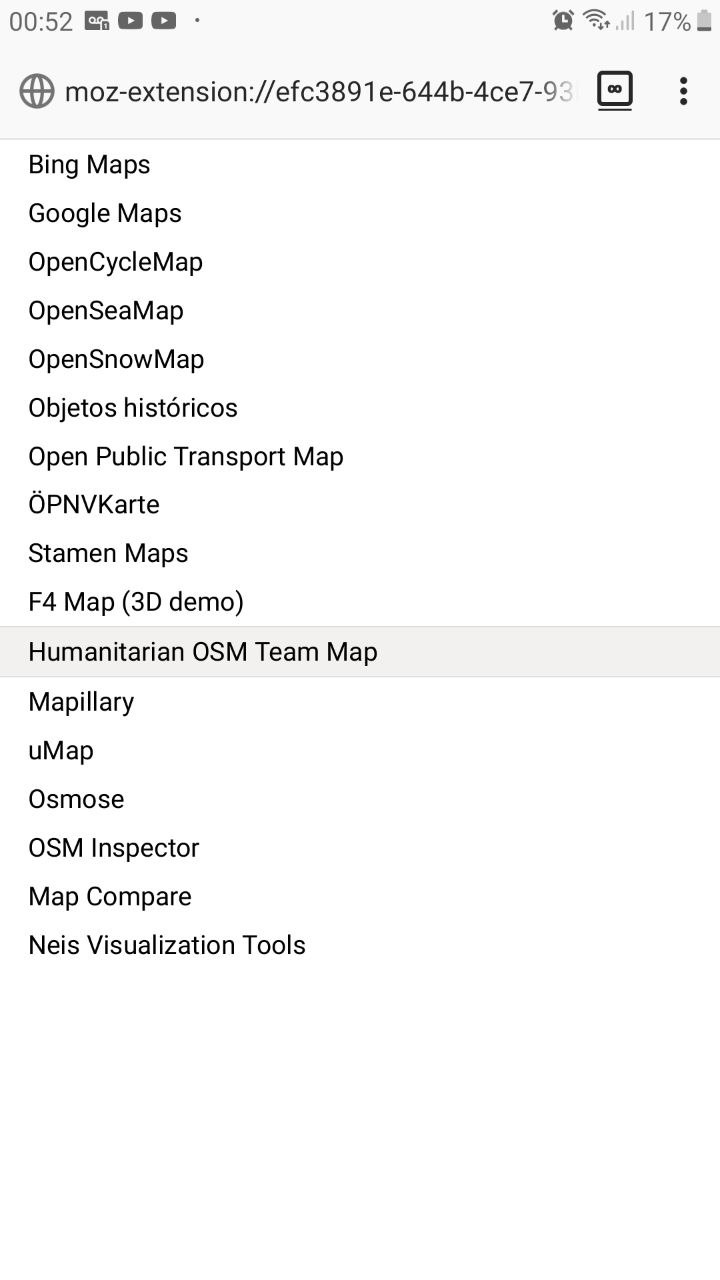Image resolution: width=720 pixels, height=1280 pixels.
Task: Select OSM Inspector entry
Action: click(x=360, y=848)
